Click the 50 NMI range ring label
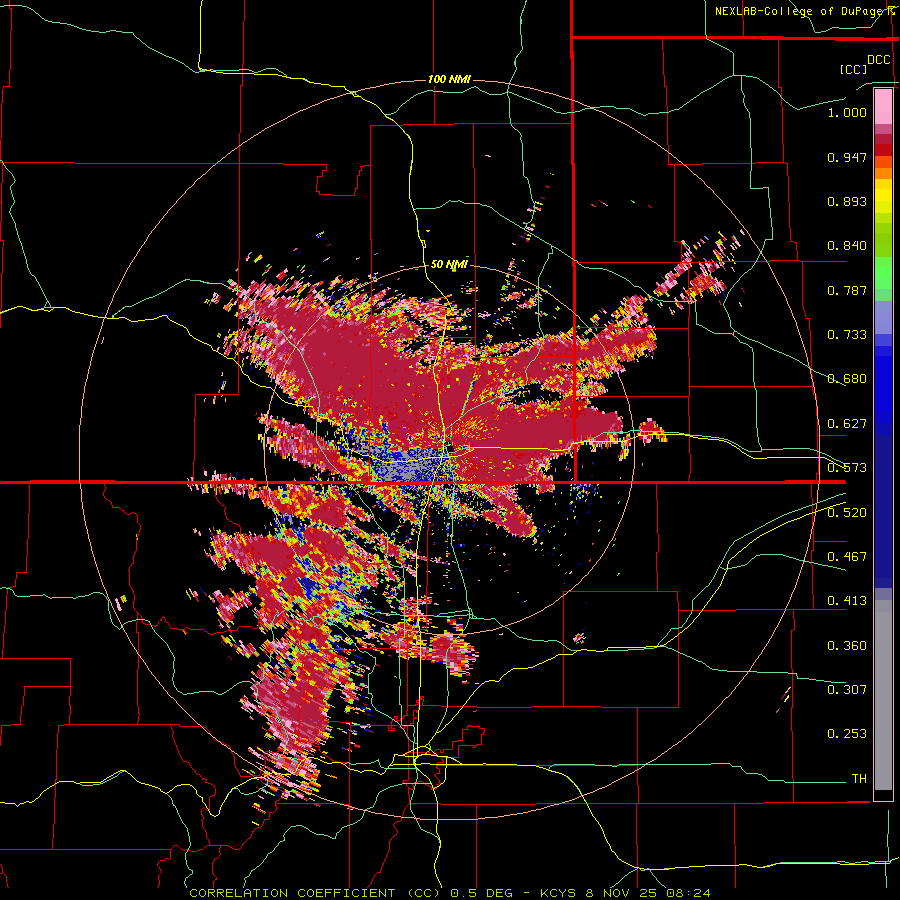 (x=449, y=265)
